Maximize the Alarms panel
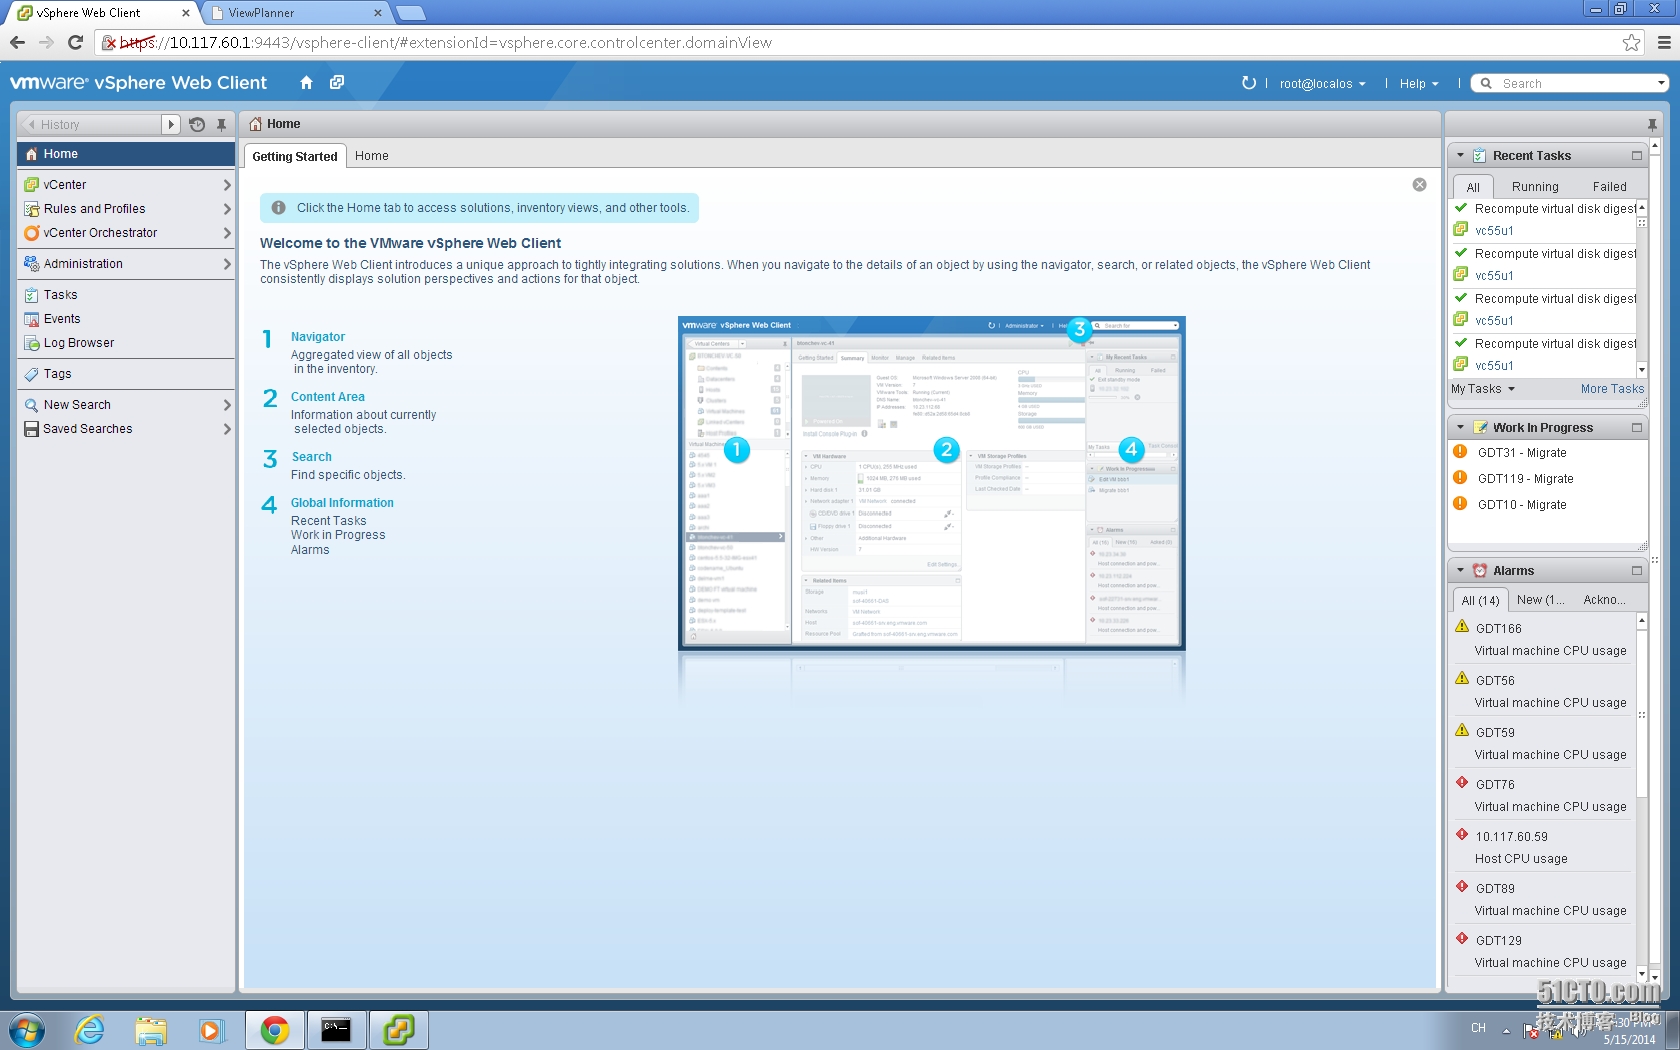1680x1050 pixels. click(1637, 571)
